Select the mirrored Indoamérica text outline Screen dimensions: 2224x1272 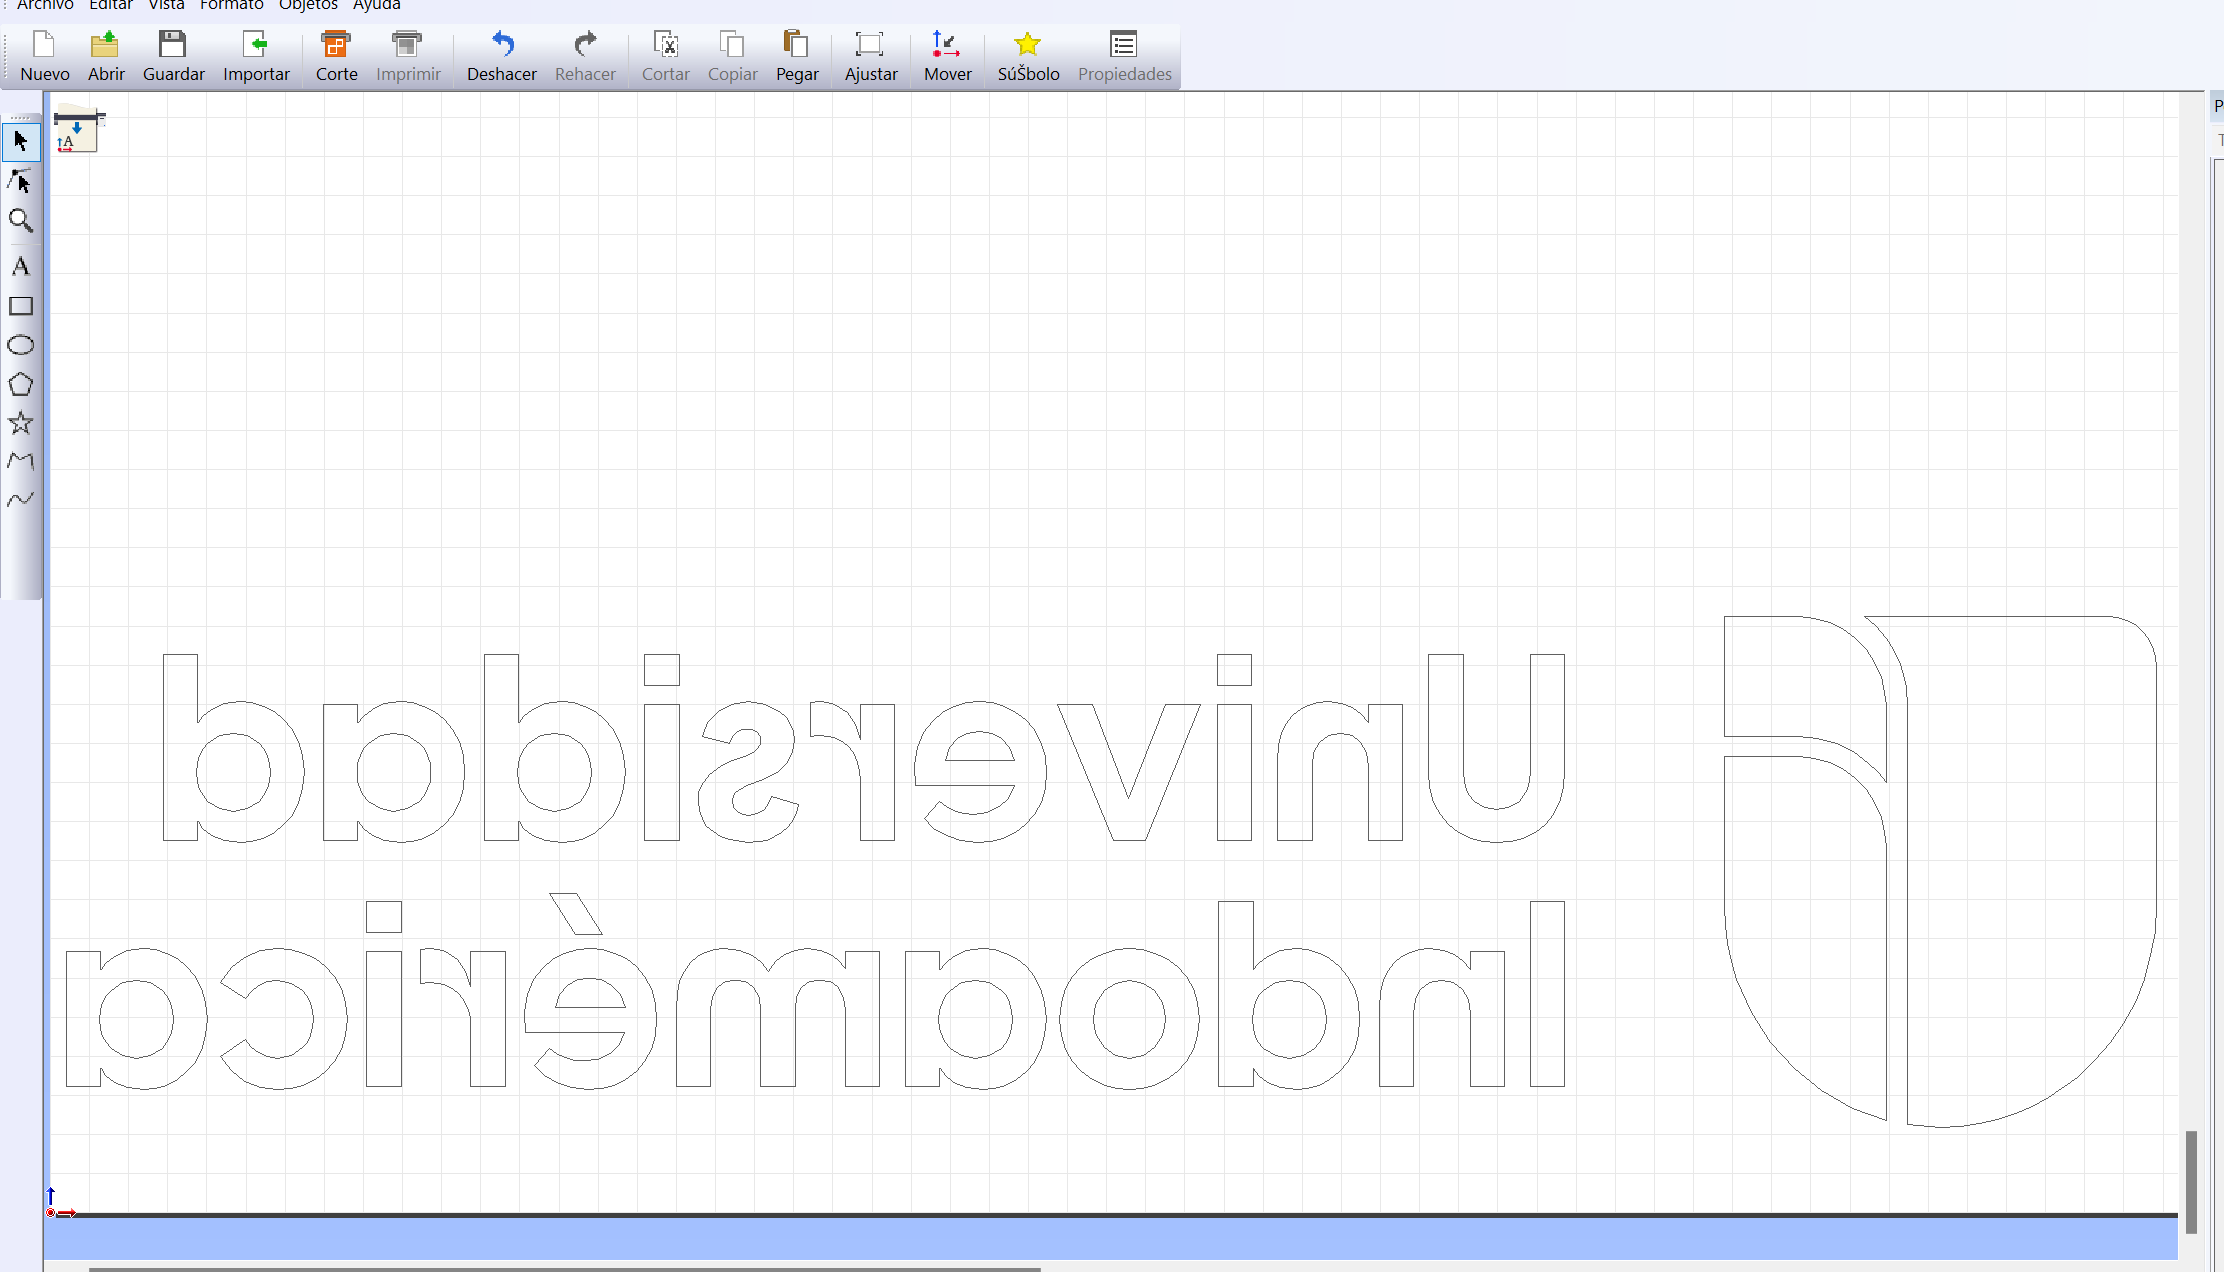(x=815, y=991)
